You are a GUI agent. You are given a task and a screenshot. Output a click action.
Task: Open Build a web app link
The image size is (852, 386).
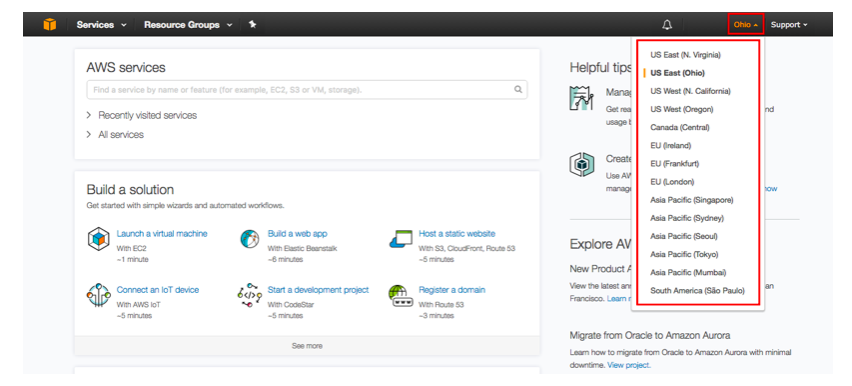(x=297, y=234)
